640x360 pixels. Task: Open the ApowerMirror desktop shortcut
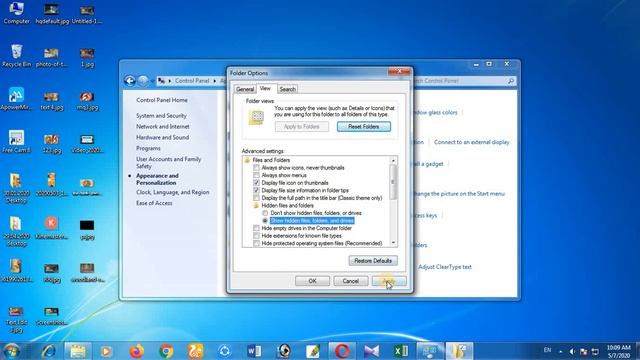[x=16, y=99]
